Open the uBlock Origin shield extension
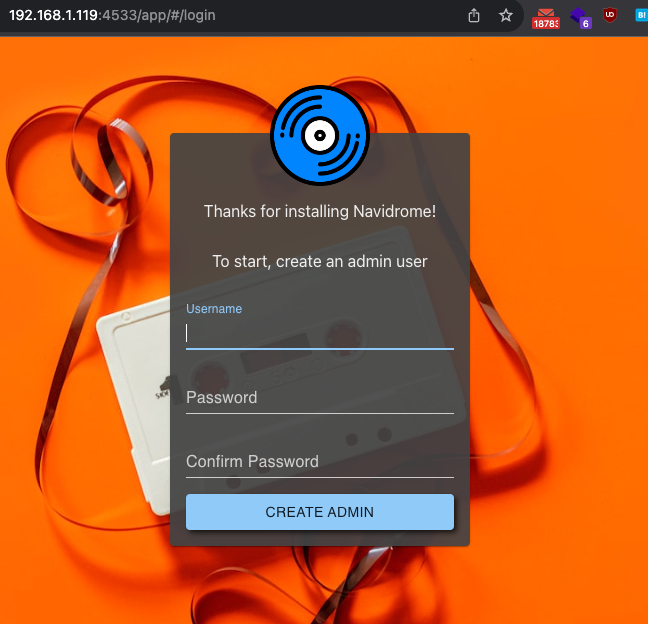 [x=610, y=15]
